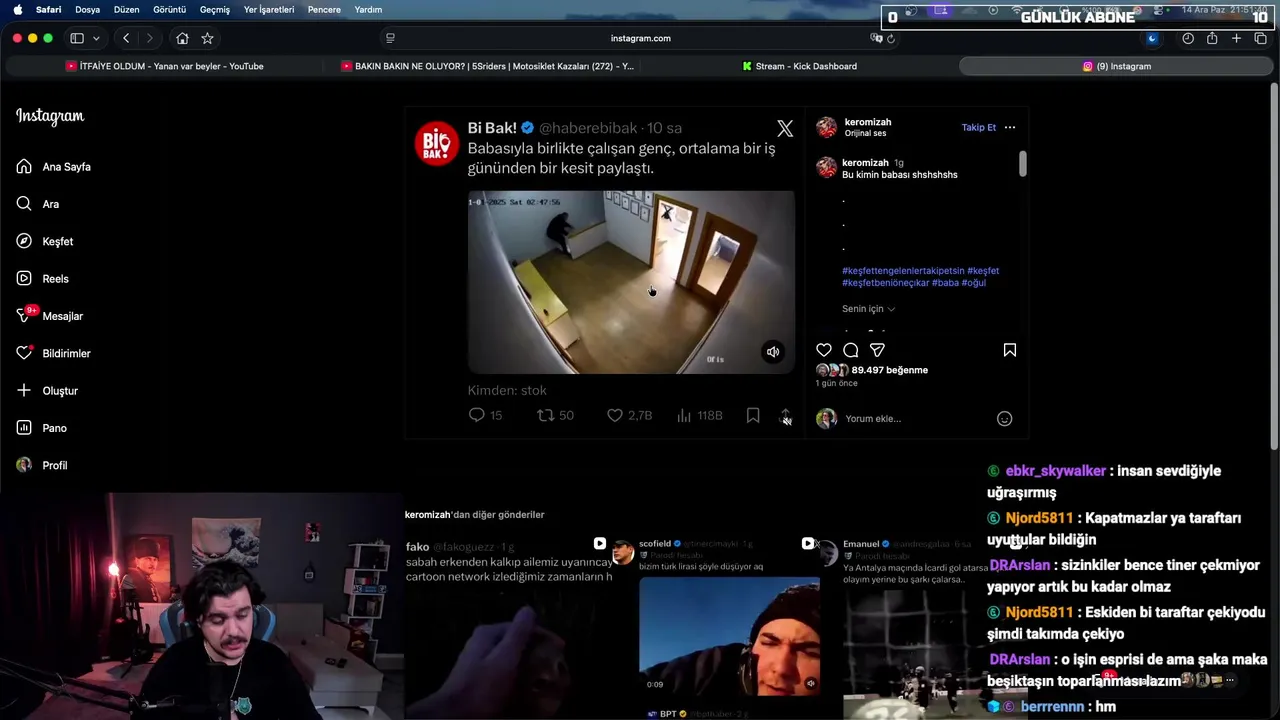Click Safari forward navigation arrow
1280x720 pixels.
150,38
